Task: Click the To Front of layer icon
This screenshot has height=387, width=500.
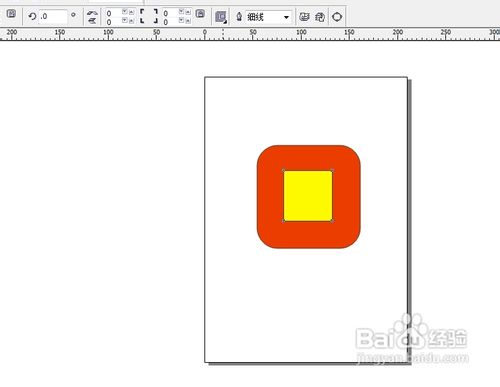Action: tap(304, 17)
